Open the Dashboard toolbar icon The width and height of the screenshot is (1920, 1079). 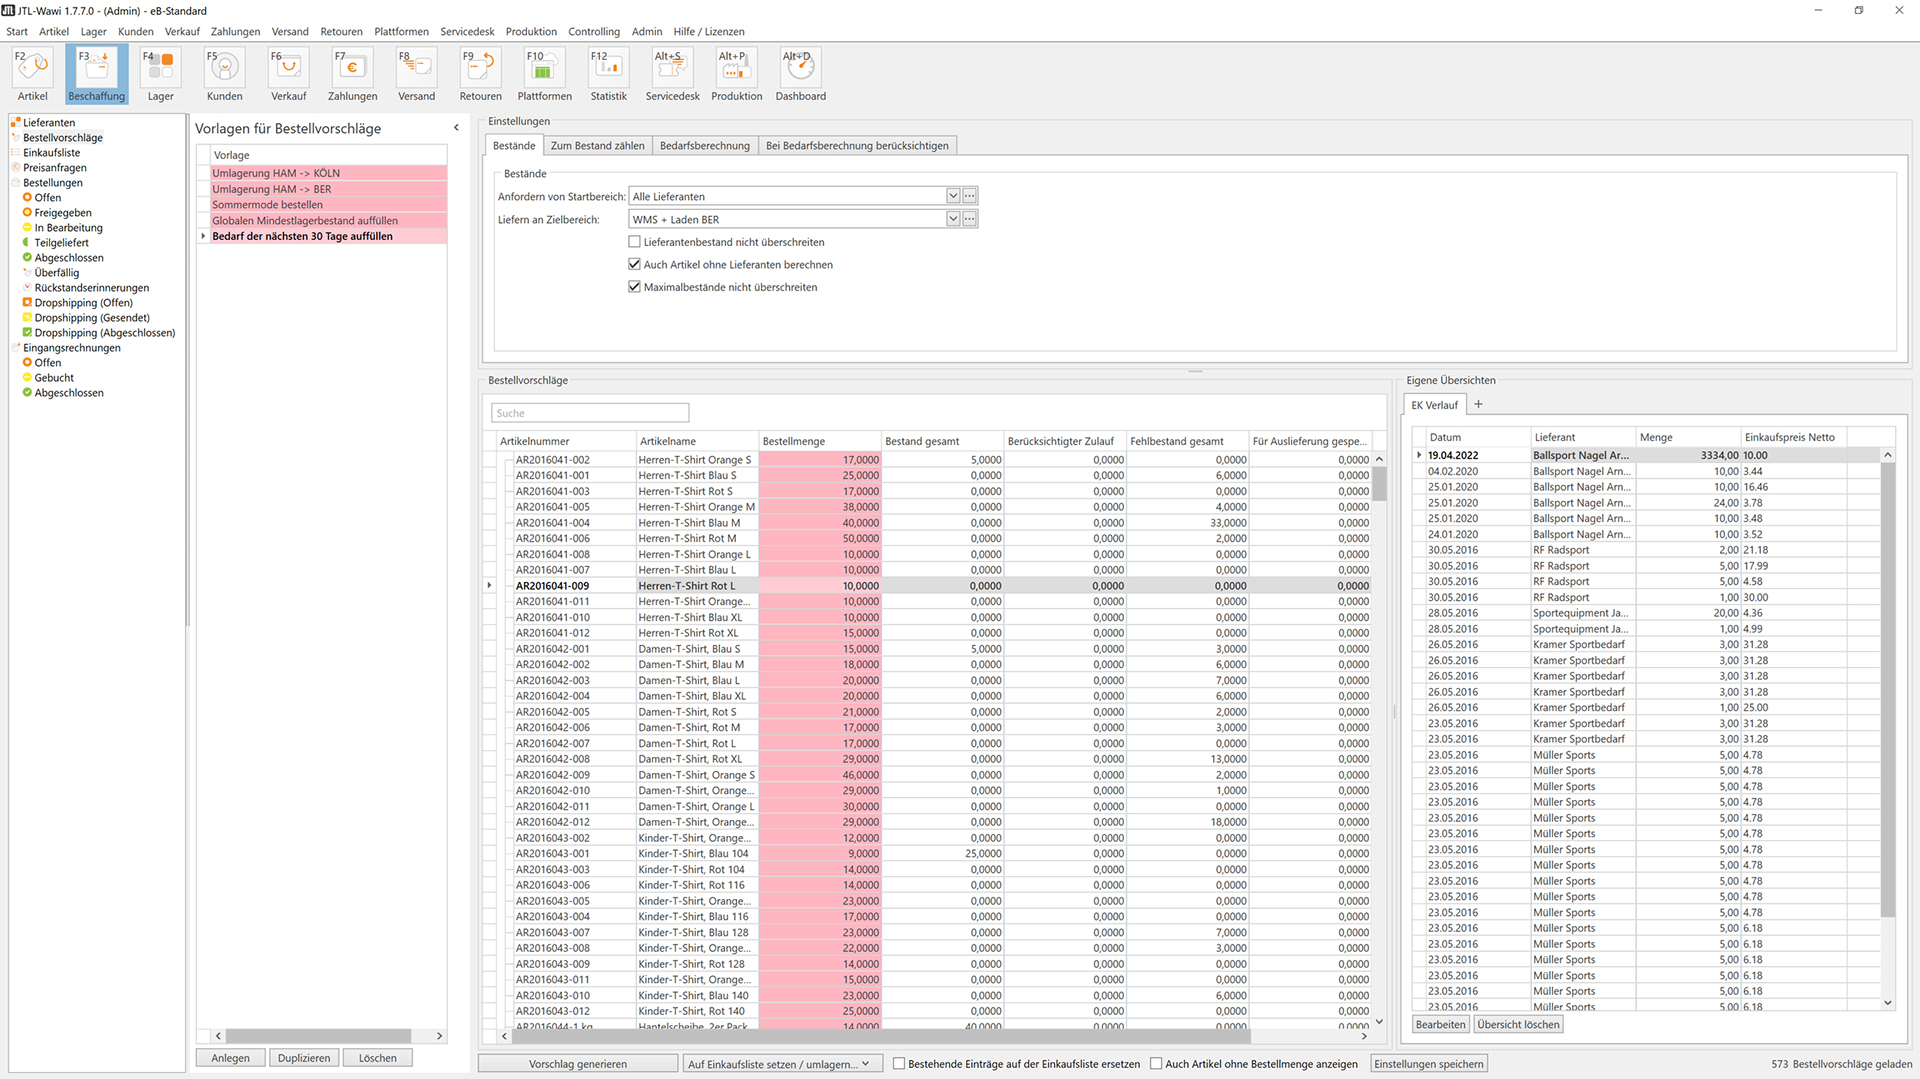(800, 75)
